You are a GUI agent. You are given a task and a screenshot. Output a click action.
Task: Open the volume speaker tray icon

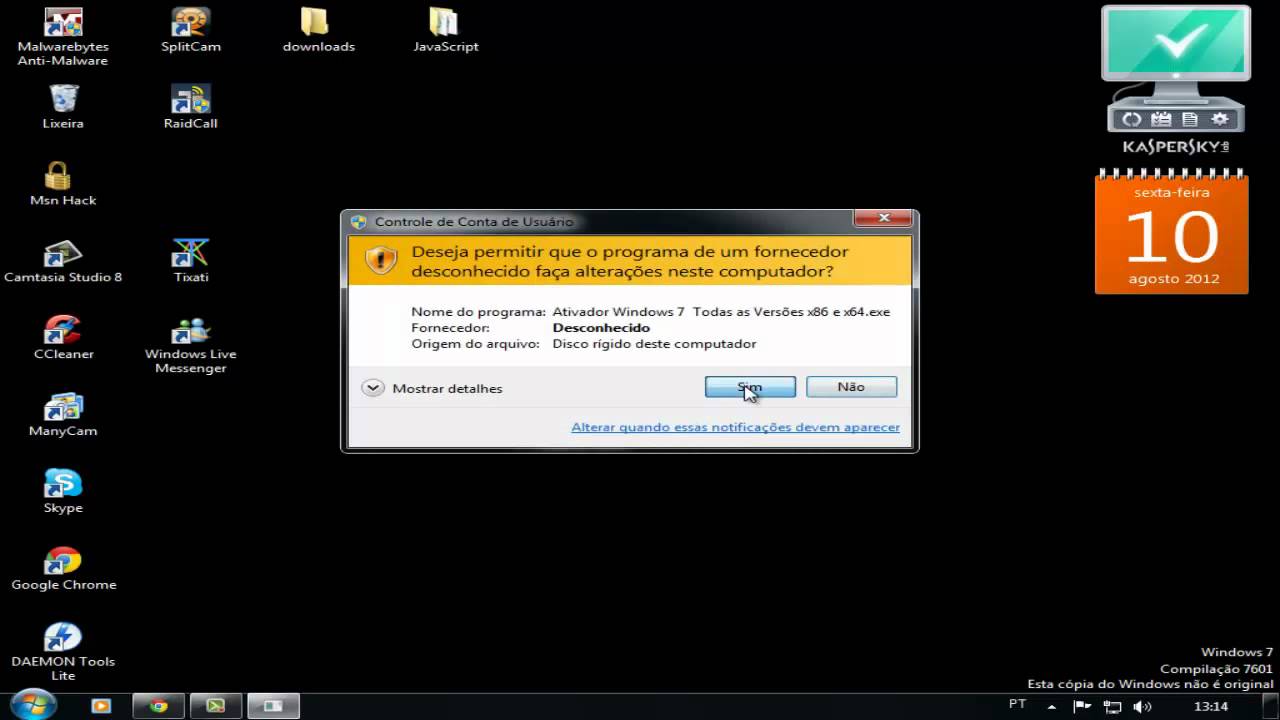coord(1143,706)
